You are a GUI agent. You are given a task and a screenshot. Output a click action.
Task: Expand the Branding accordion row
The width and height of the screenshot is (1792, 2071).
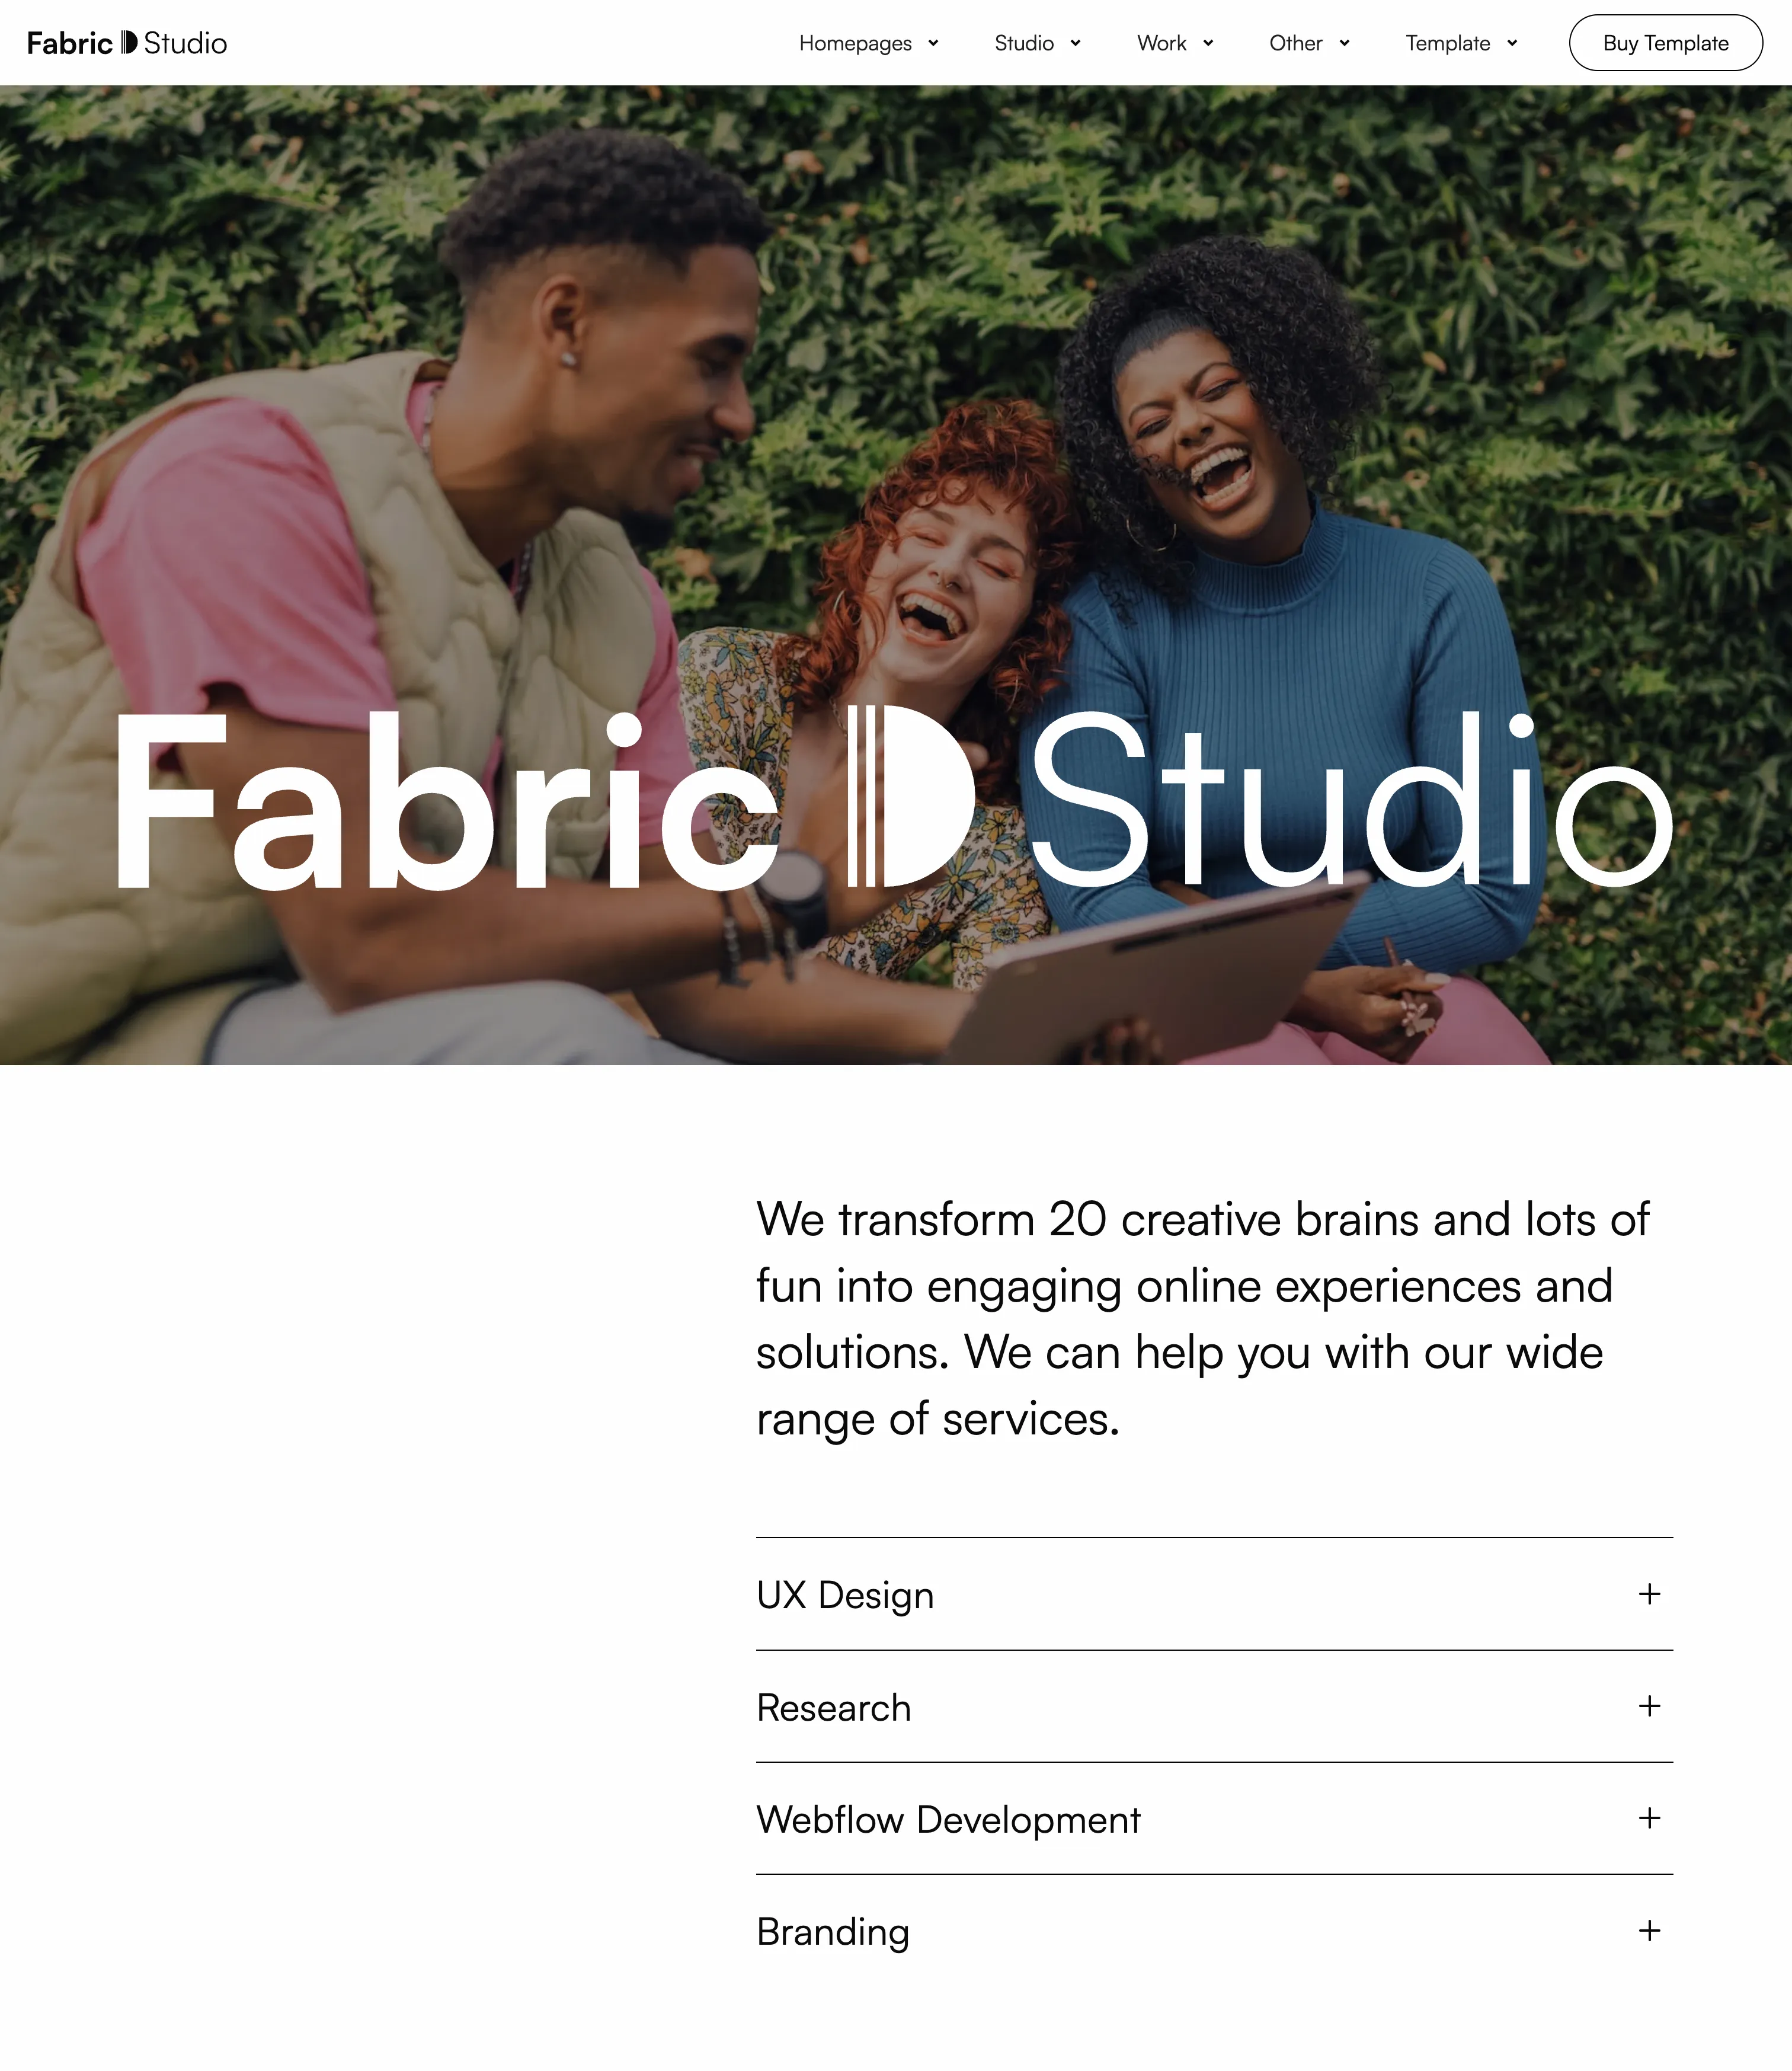click(1214, 1930)
